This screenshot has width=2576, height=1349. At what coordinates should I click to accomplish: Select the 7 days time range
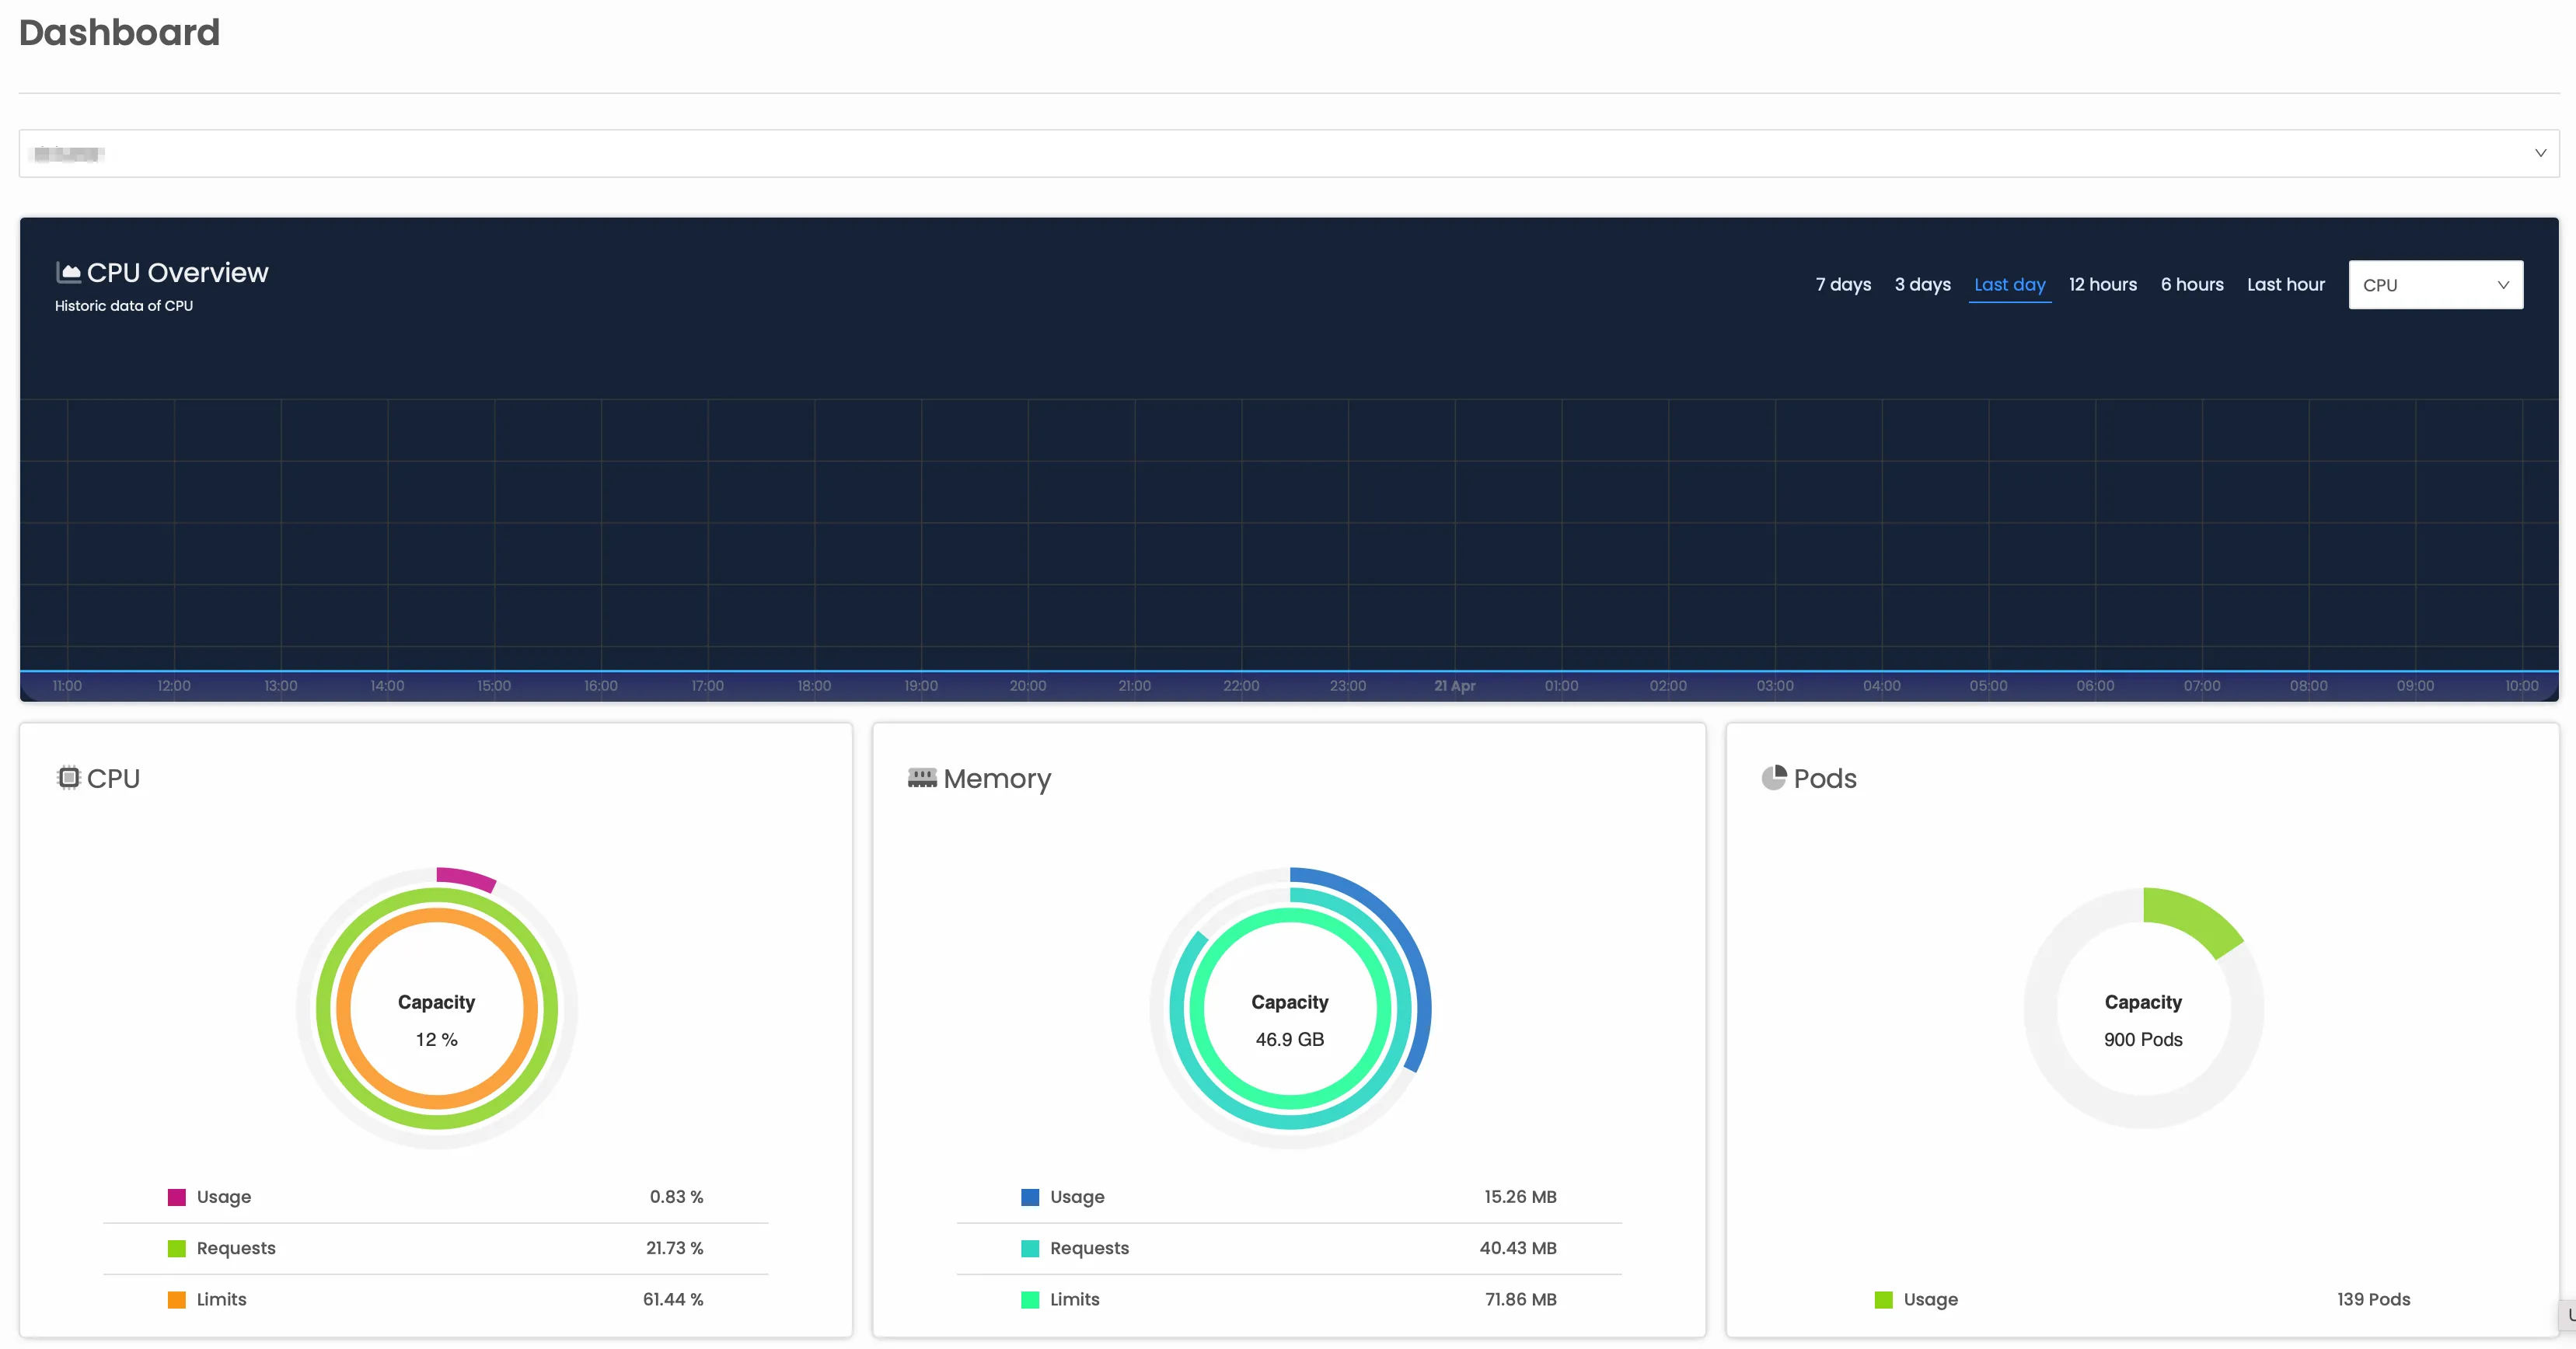click(x=1843, y=285)
